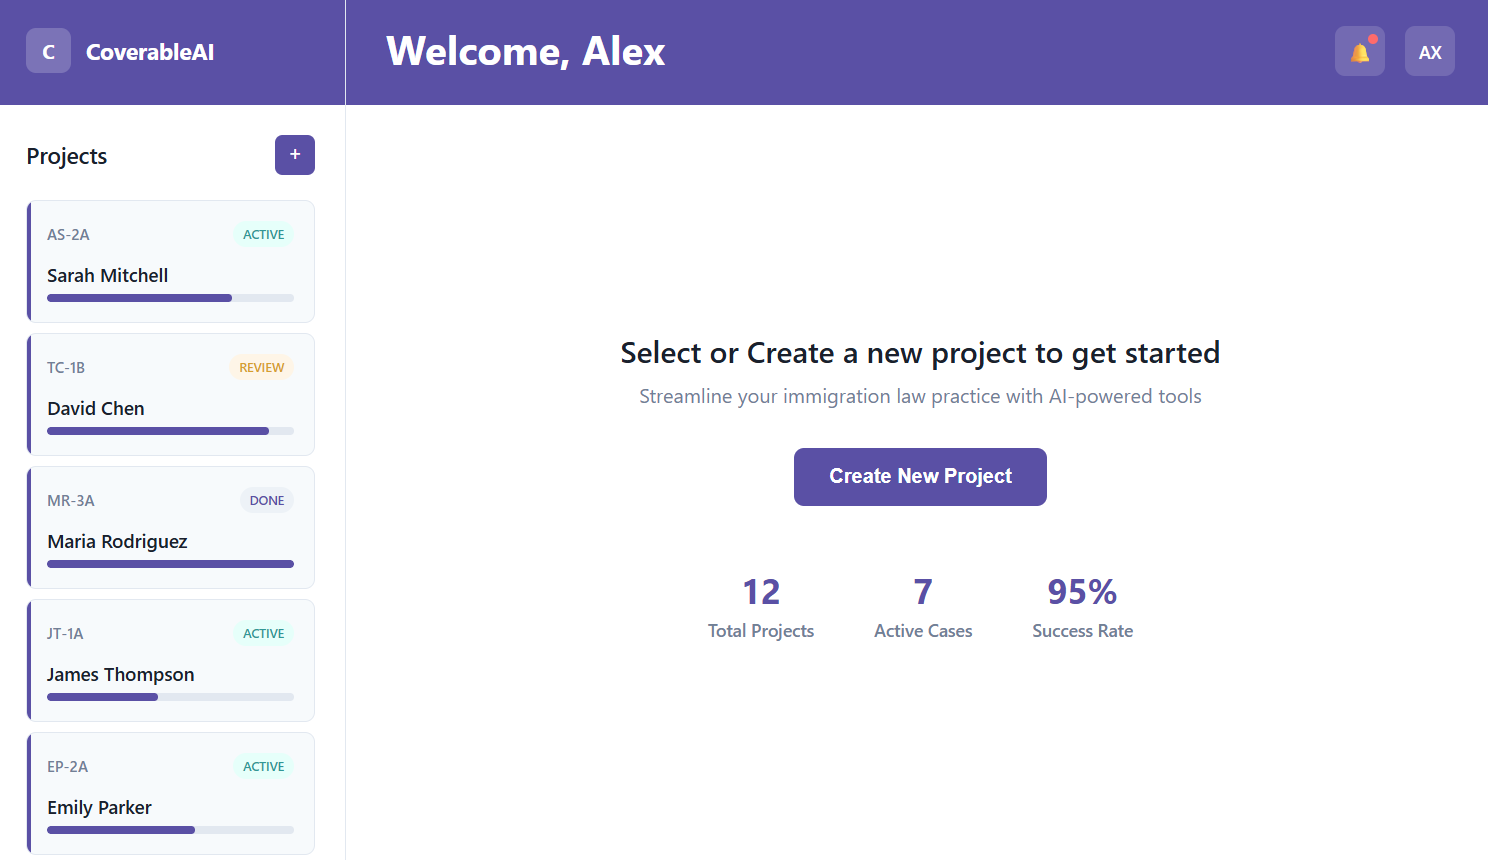Click the ACTIVE badge on EP-2A
This screenshot has height=860, width=1488.
click(264, 767)
